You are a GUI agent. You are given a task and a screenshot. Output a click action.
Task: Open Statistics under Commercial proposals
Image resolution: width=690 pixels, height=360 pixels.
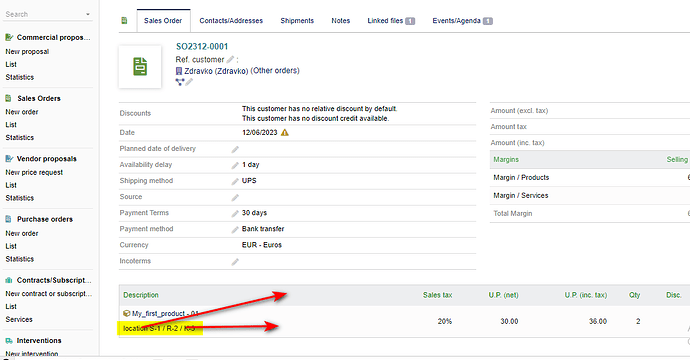[x=19, y=77]
